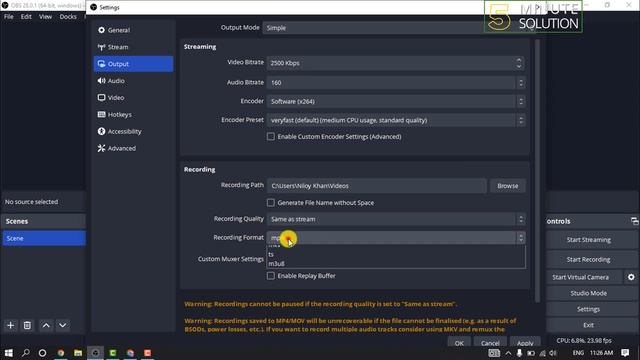
Task: Open the Docks menu in OBS
Action: (68, 17)
